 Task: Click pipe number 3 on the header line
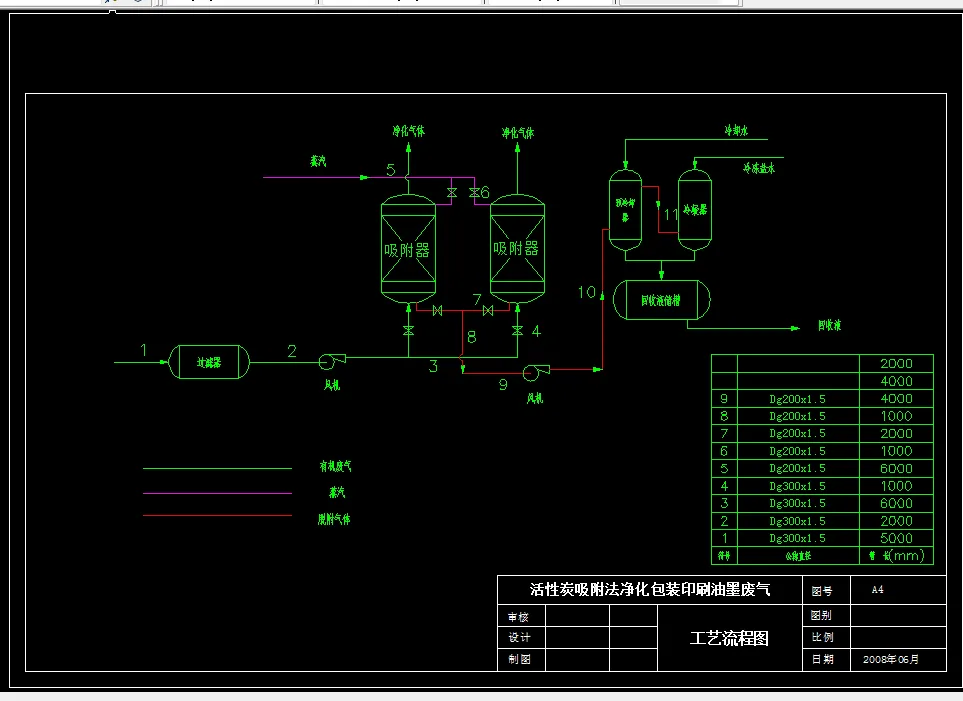point(433,366)
